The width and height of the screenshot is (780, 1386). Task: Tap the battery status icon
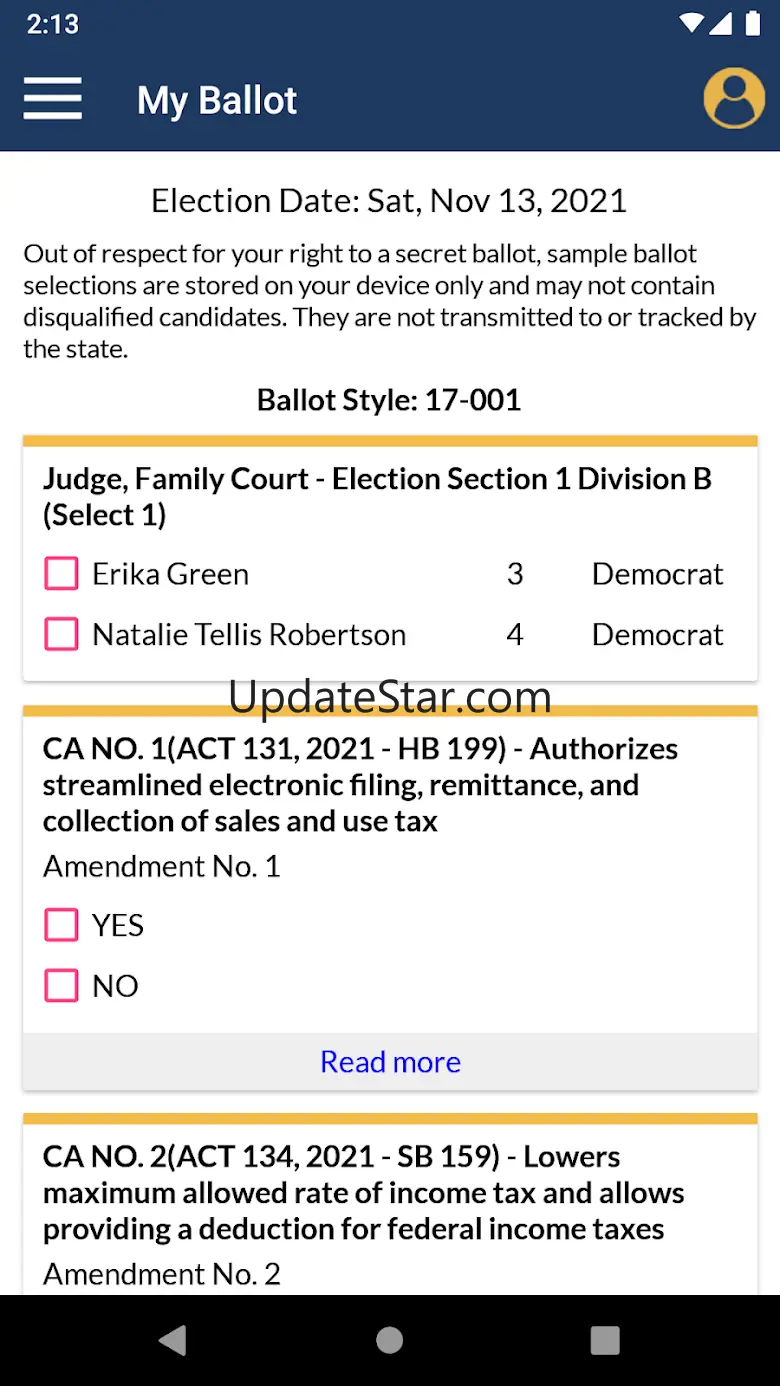753,24
